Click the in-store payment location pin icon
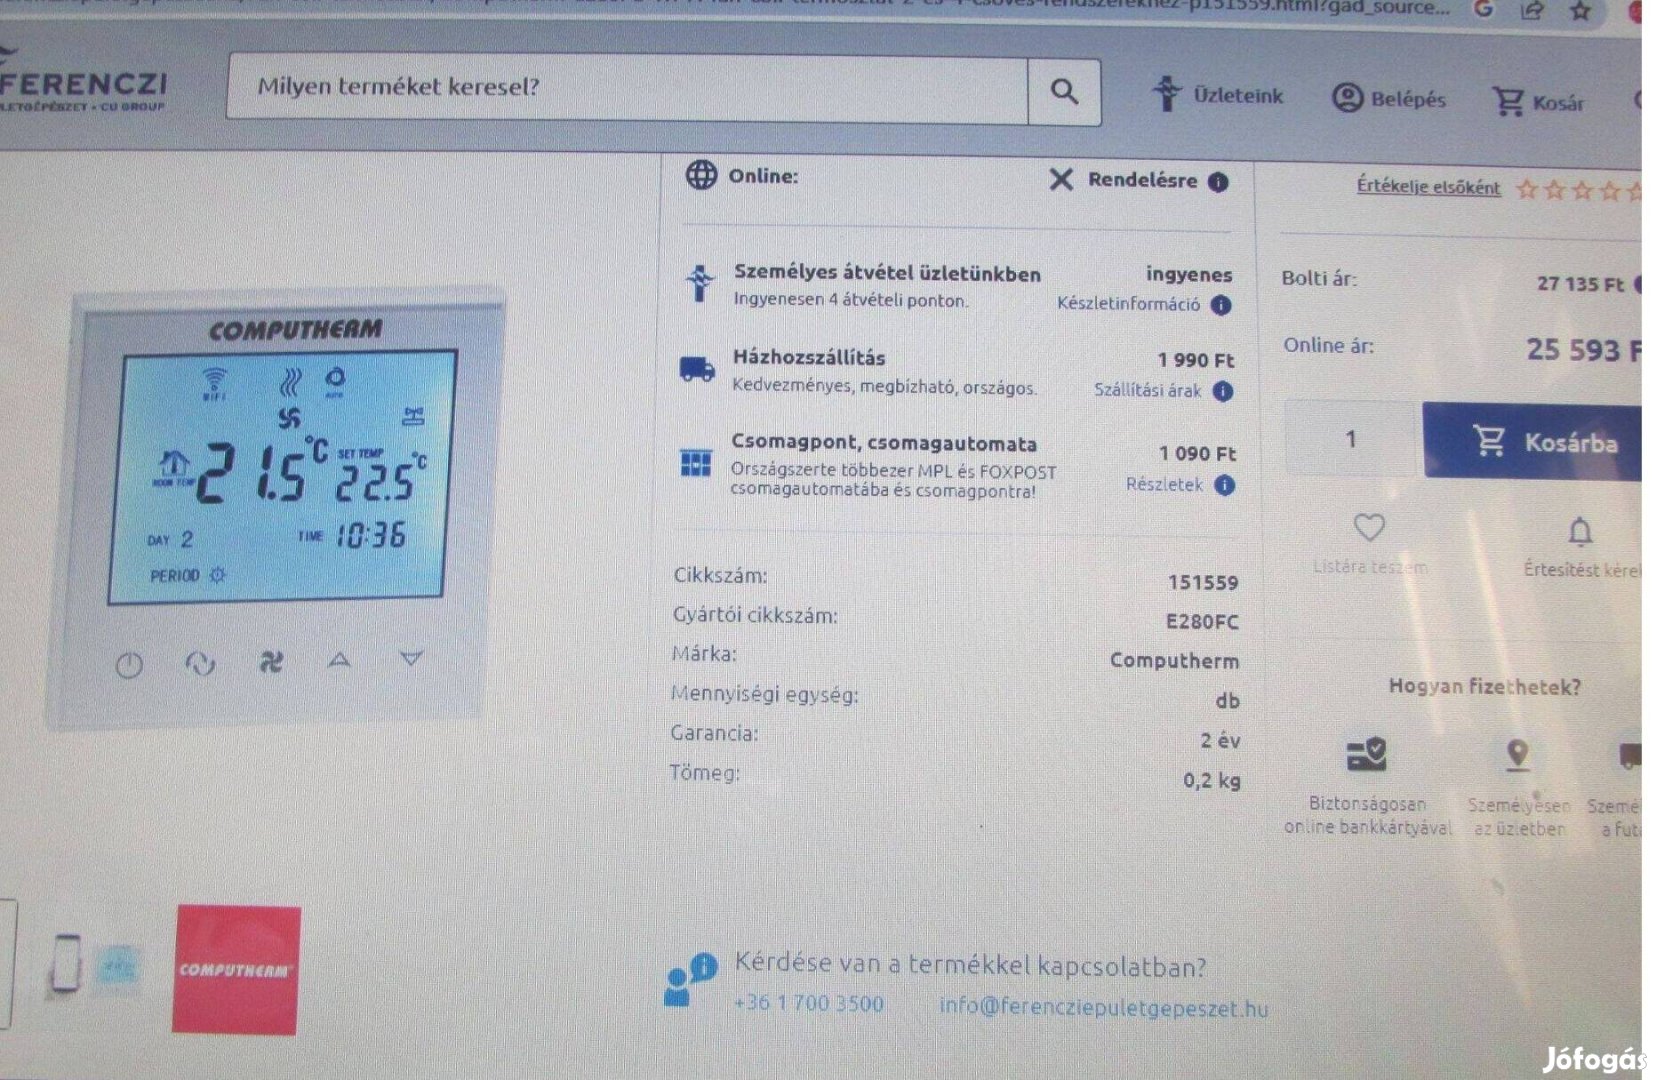The height and width of the screenshot is (1080, 1656). pyautogui.click(x=1518, y=755)
